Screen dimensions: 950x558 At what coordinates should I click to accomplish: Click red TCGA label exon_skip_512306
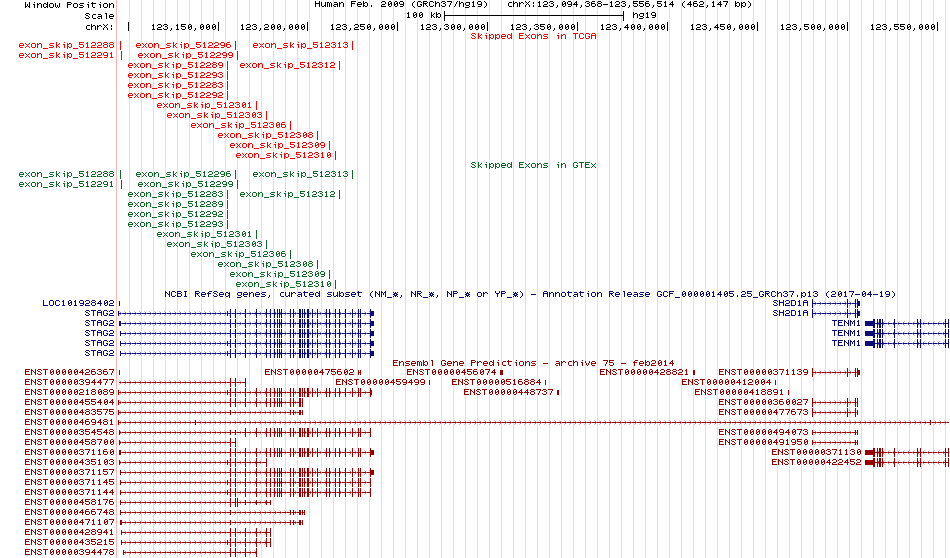point(238,125)
